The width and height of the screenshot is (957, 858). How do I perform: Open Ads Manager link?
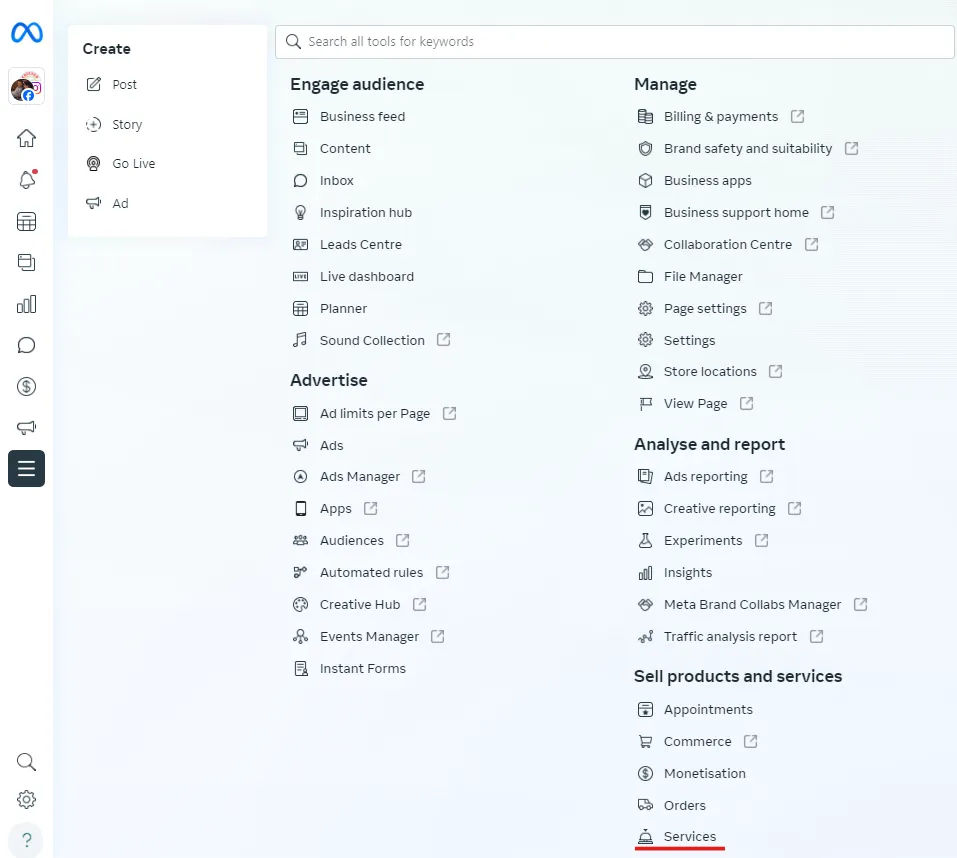[x=359, y=477]
